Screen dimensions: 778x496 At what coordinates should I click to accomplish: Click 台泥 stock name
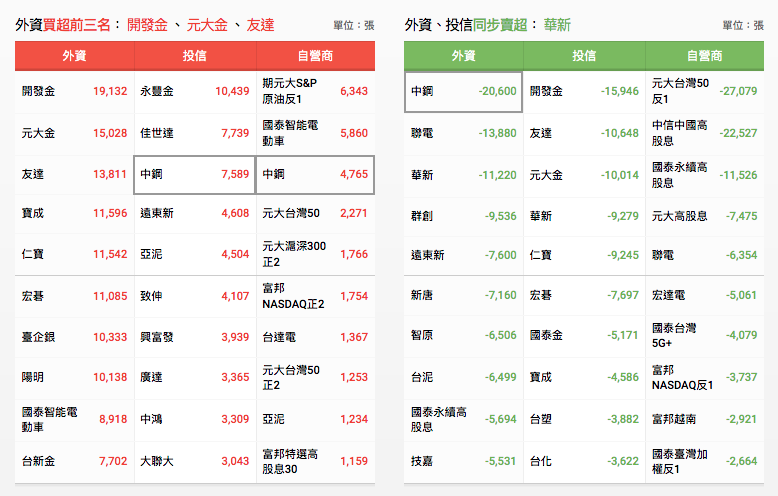click(422, 377)
